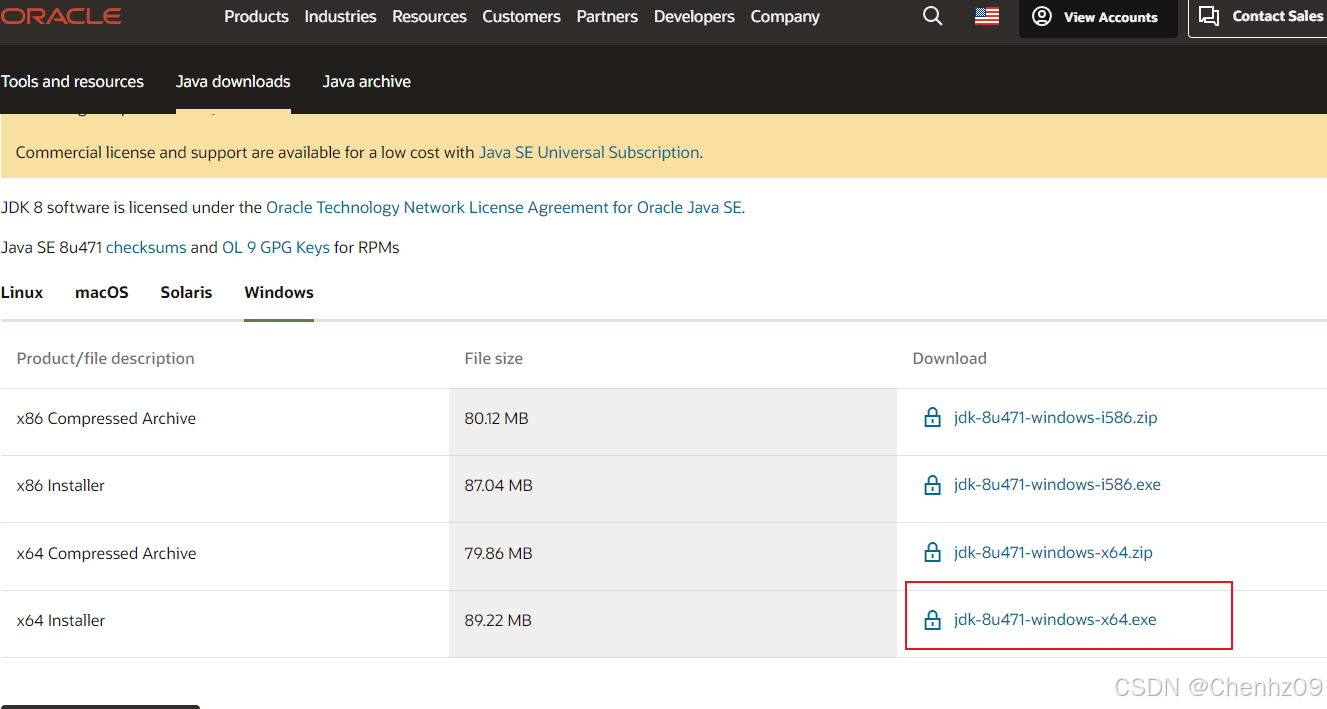Select the Linux platform tab
The image size is (1327, 709).
(x=22, y=292)
